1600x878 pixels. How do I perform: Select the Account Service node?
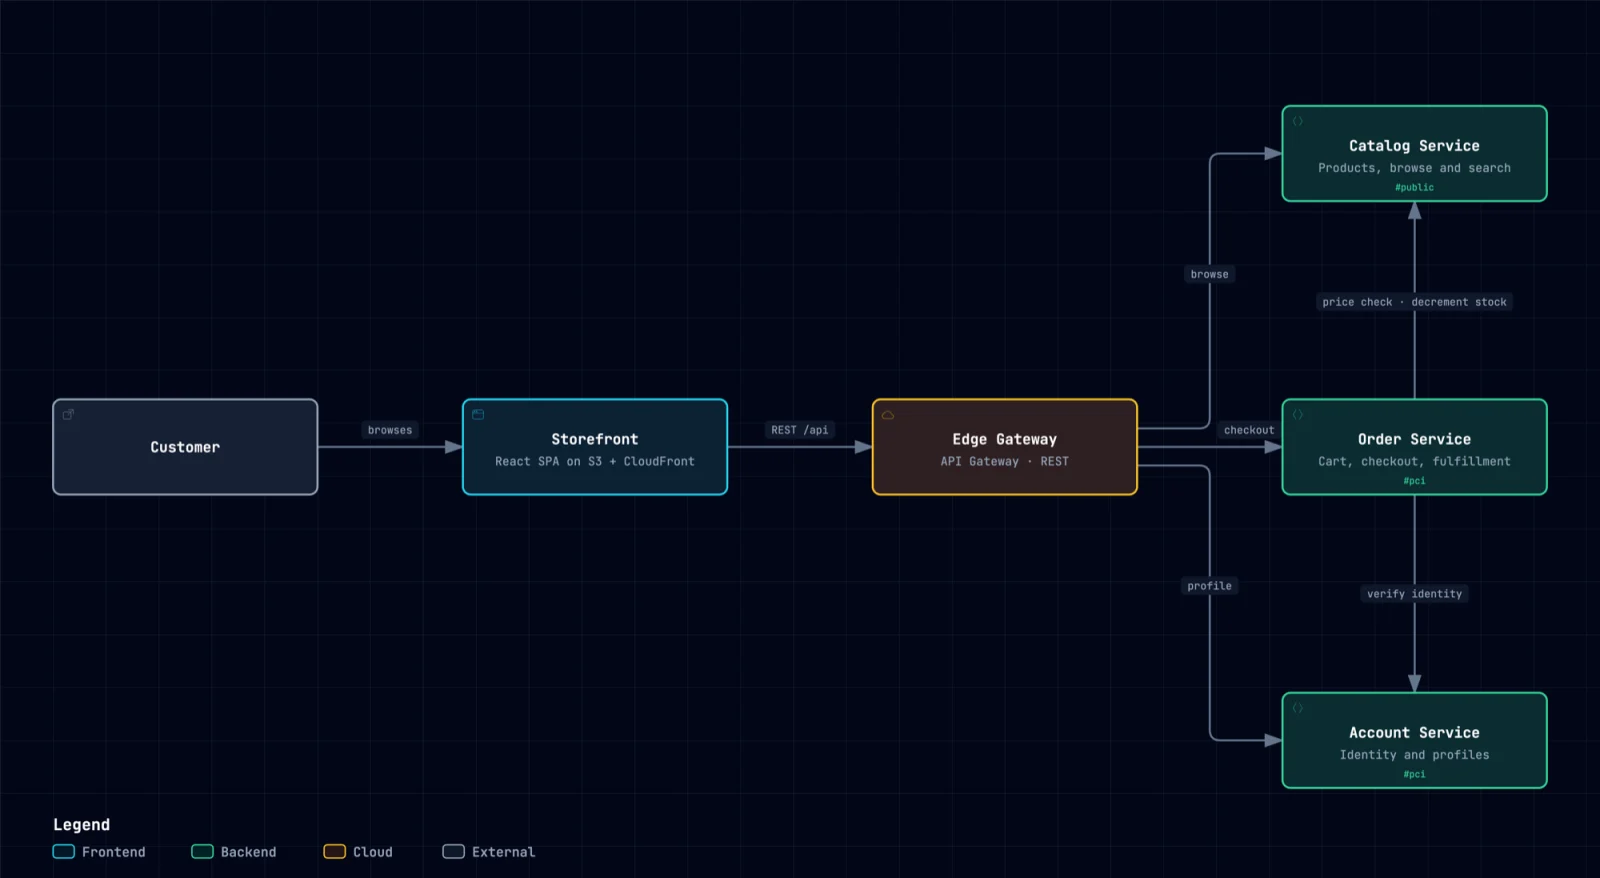[1415, 741]
